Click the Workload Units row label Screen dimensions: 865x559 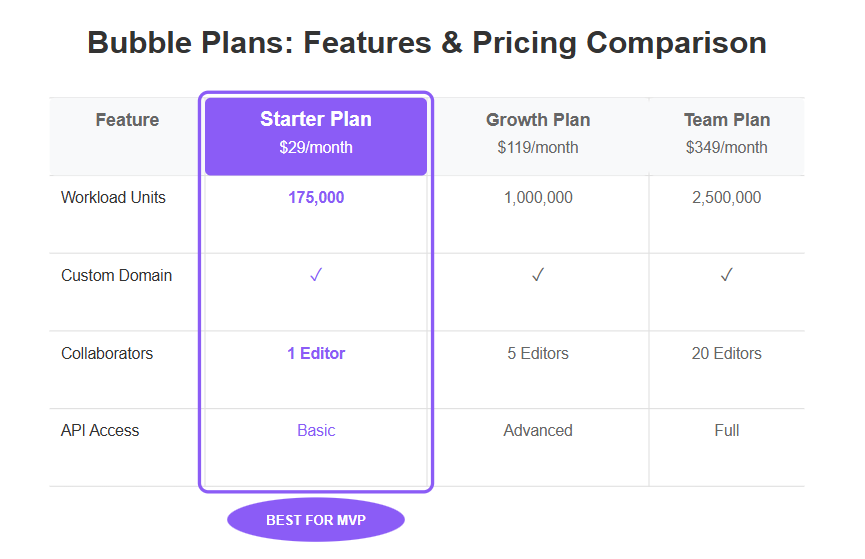click(x=113, y=198)
